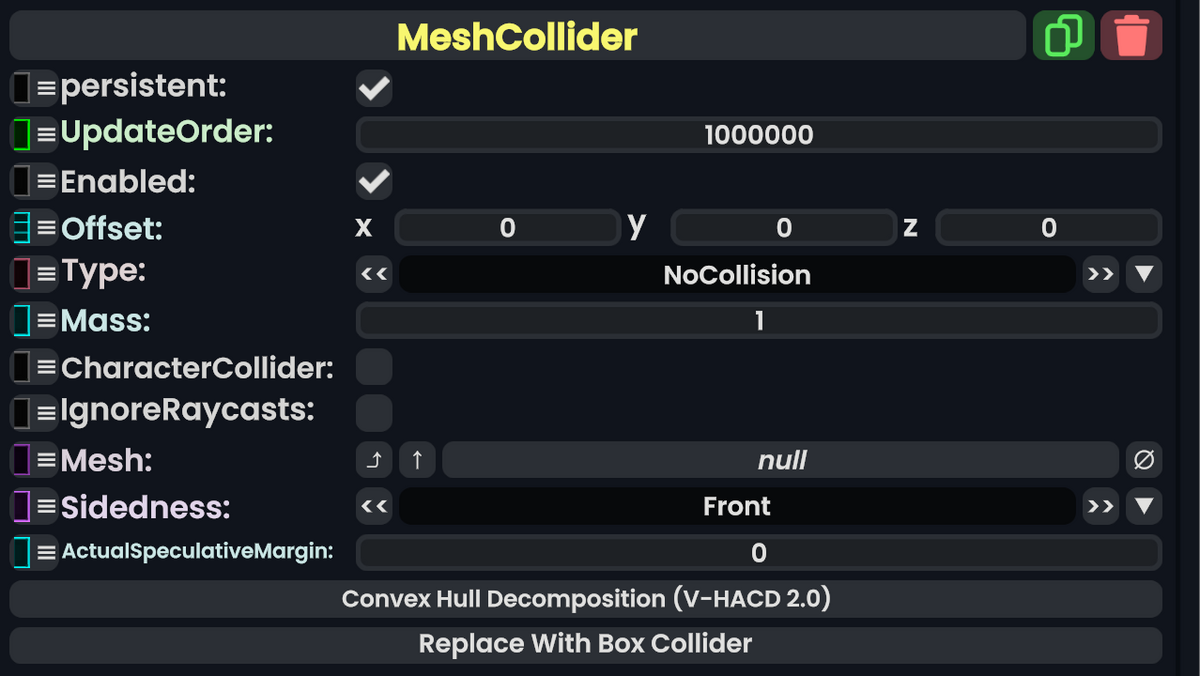The height and width of the screenshot is (676, 1200).
Task: Open the Type dropdown showing NoCollision
Action: 1144,274
